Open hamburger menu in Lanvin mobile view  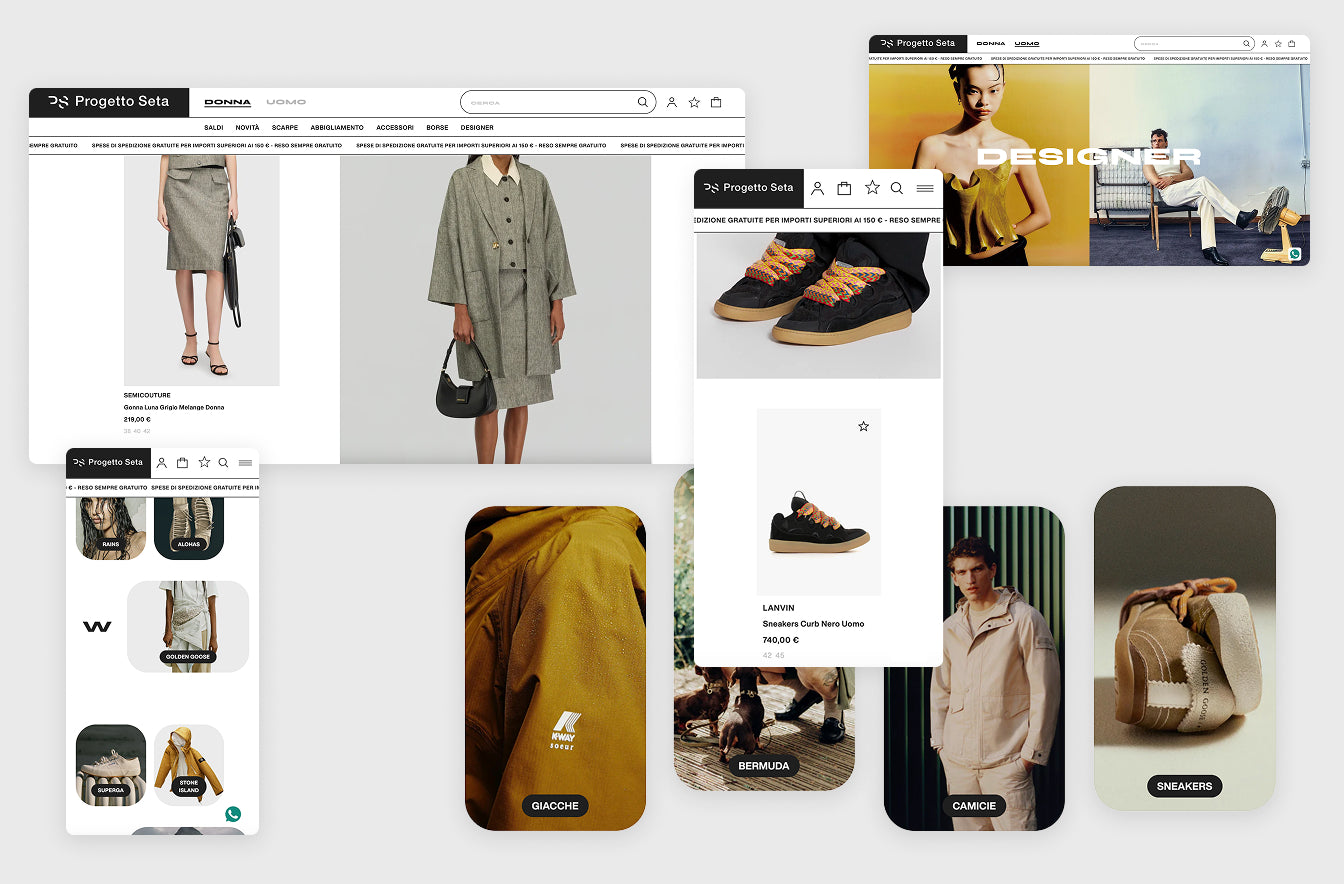point(925,188)
